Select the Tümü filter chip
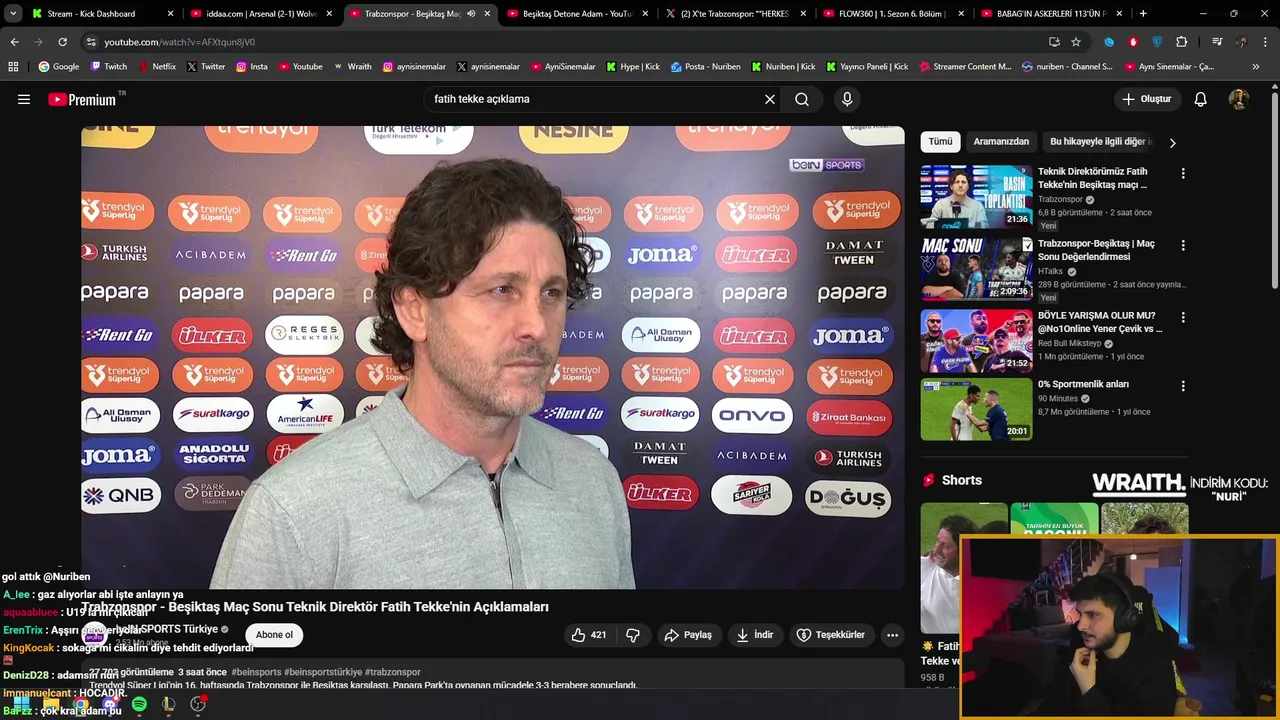The height and width of the screenshot is (720, 1280). pyautogui.click(x=940, y=142)
